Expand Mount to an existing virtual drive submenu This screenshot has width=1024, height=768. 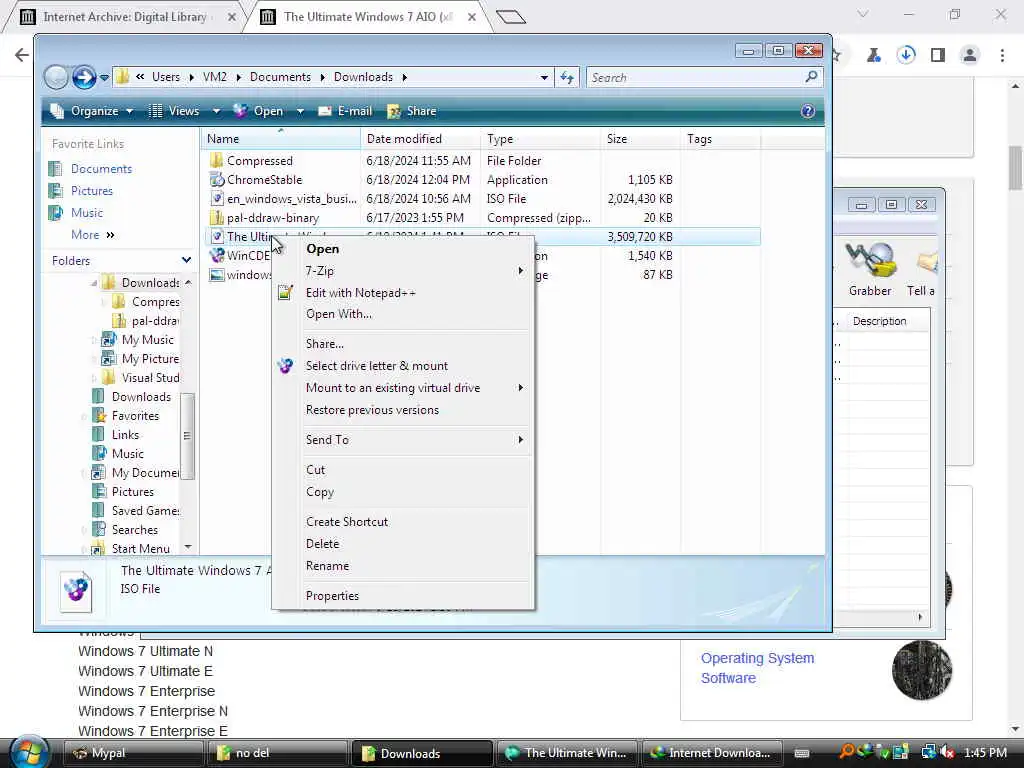click(x=520, y=387)
